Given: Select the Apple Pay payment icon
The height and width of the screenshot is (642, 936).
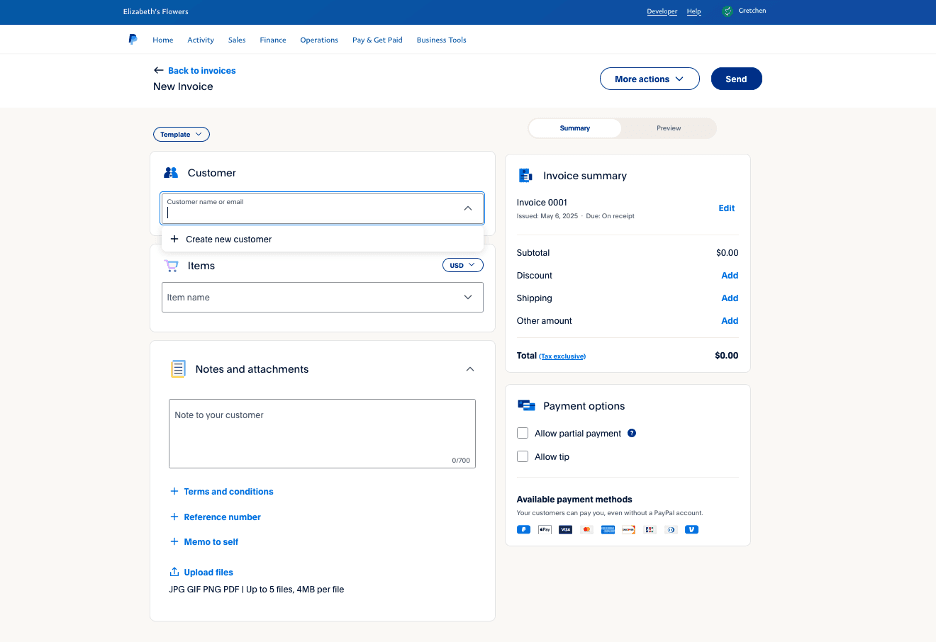Looking at the screenshot, I should [x=544, y=530].
